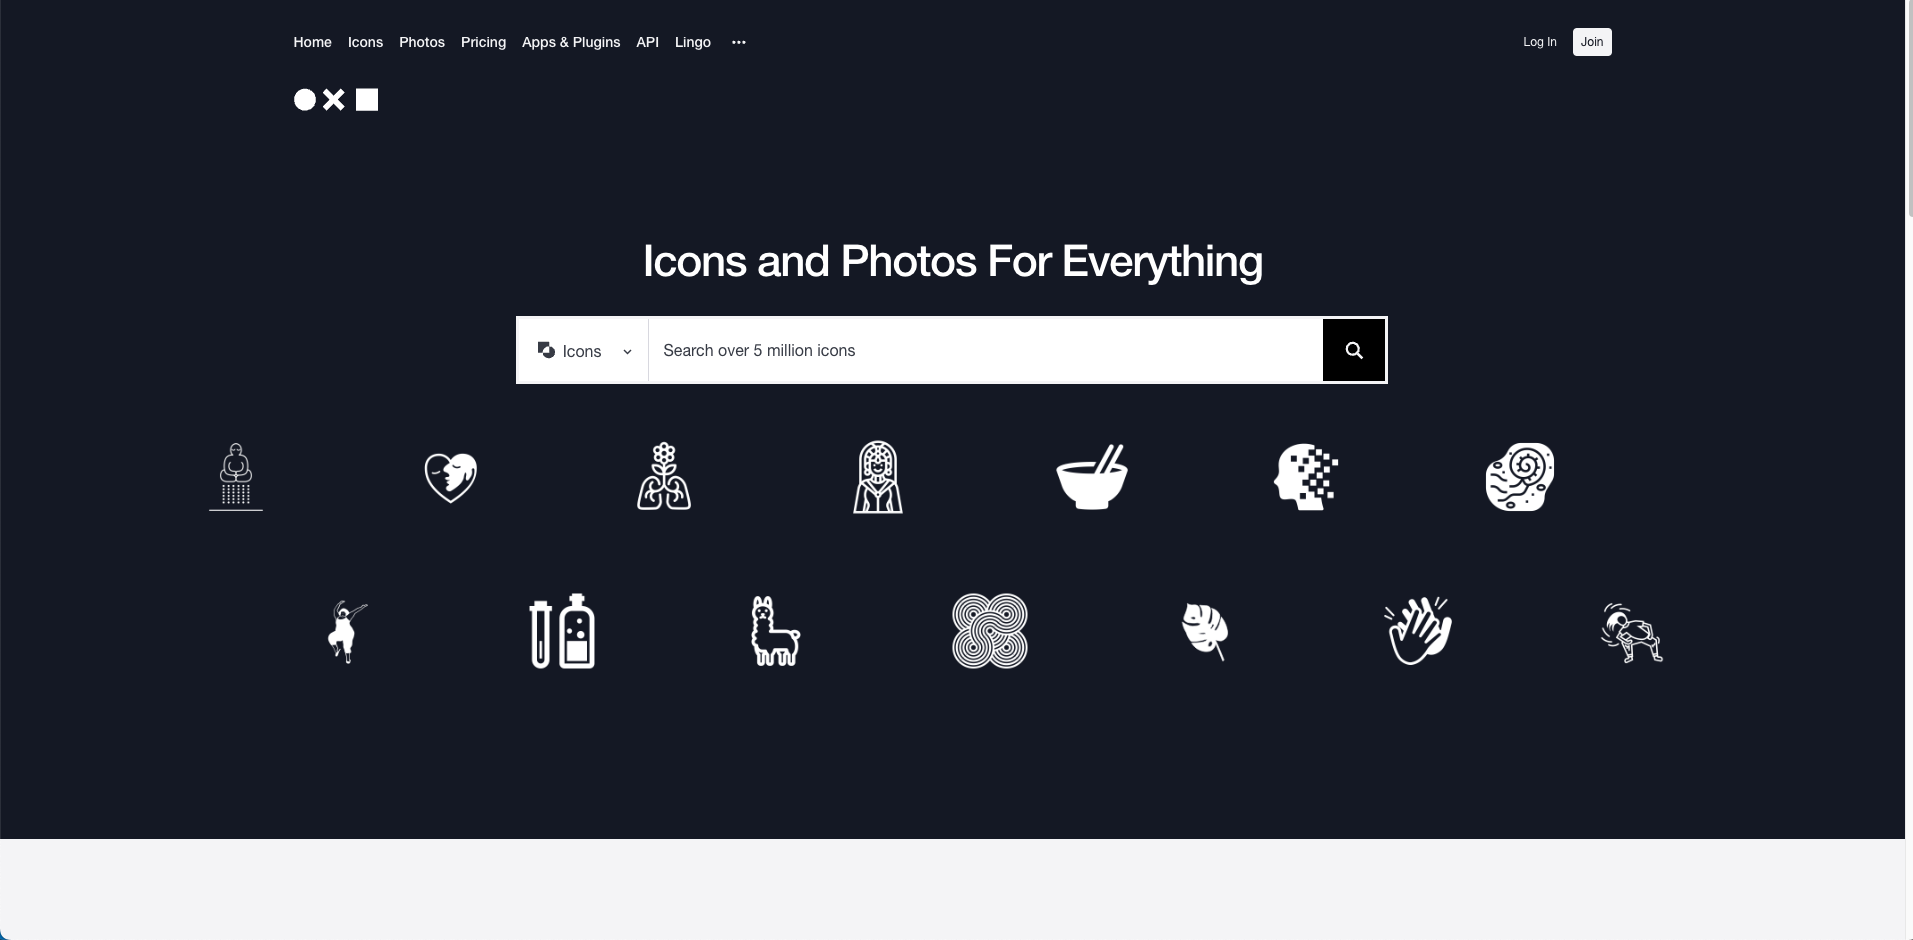Screen dimensions: 1913x940
Task: Open the Apps & Plugins menu item
Action: point(571,42)
